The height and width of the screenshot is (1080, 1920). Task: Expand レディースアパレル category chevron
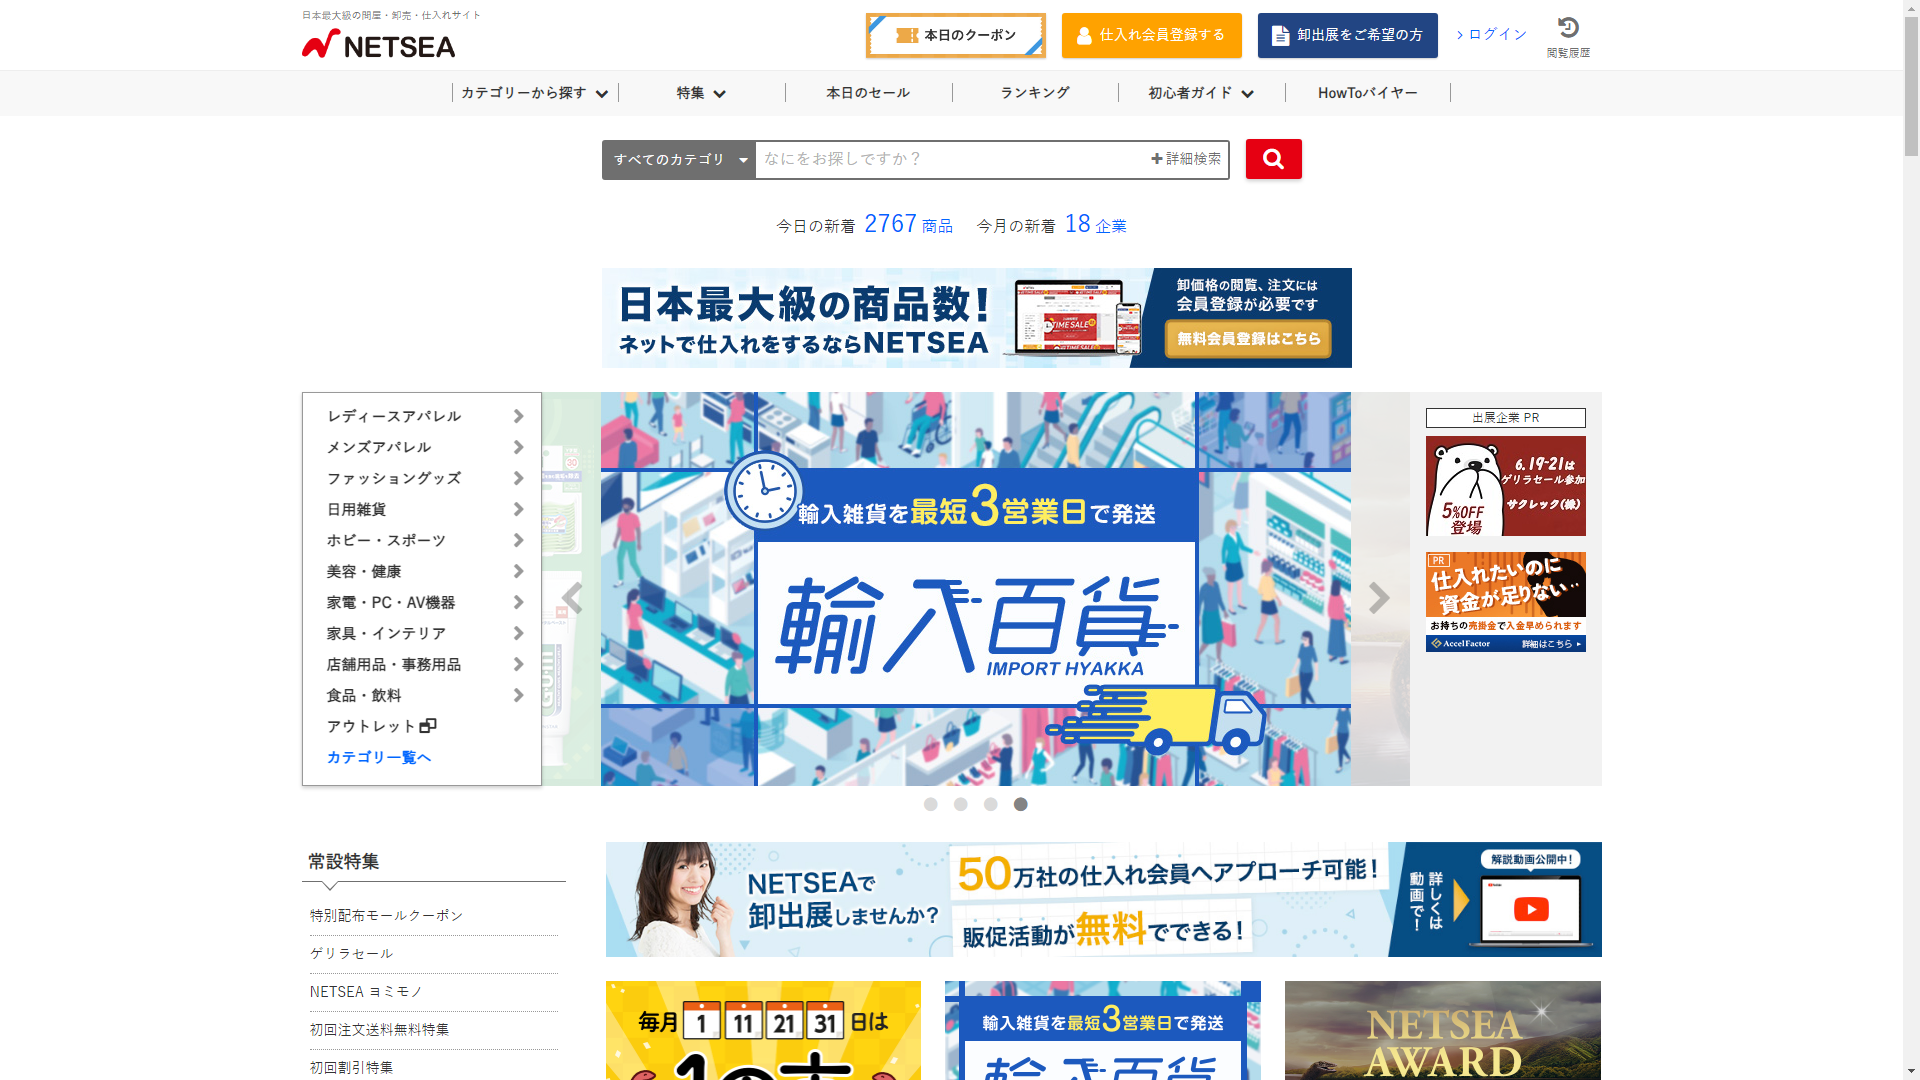pos(518,416)
